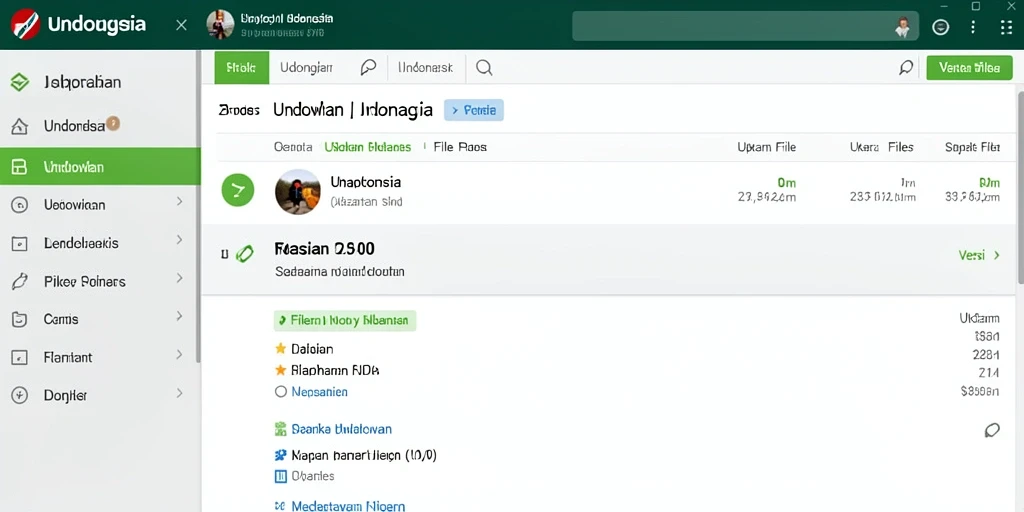Click the main content vertical scrollbar
Image resolution: width=1024 pixels, height=512 pixels.
1019,187
